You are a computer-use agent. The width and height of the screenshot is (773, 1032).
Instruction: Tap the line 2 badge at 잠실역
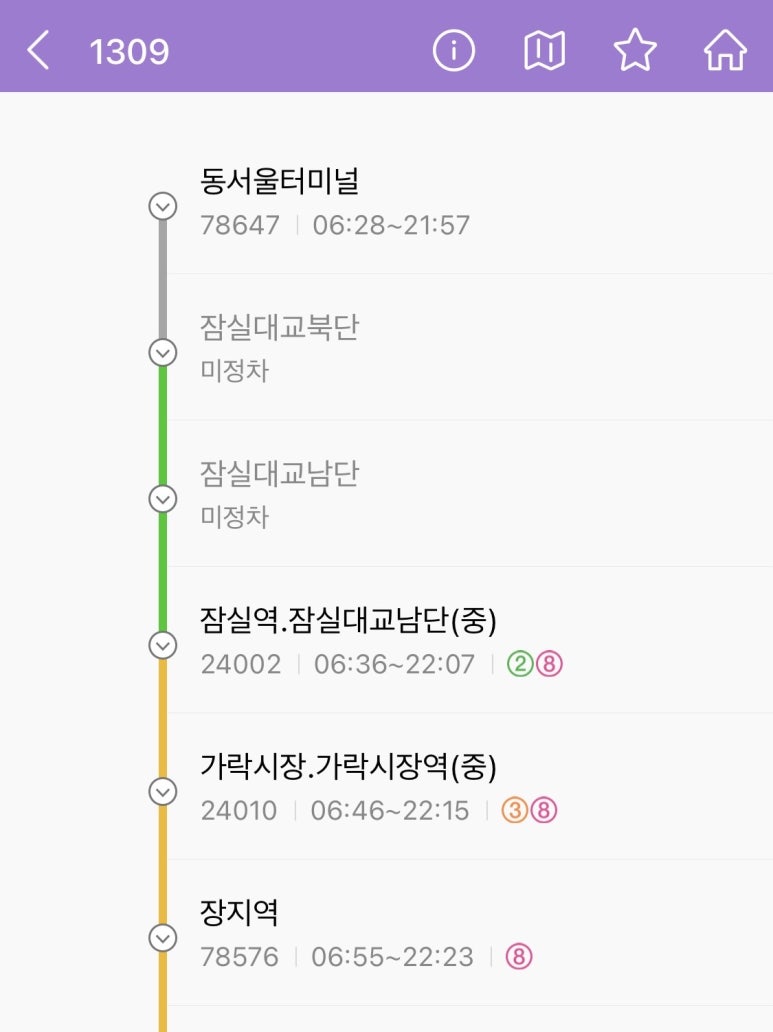click(x=520, y=665)
